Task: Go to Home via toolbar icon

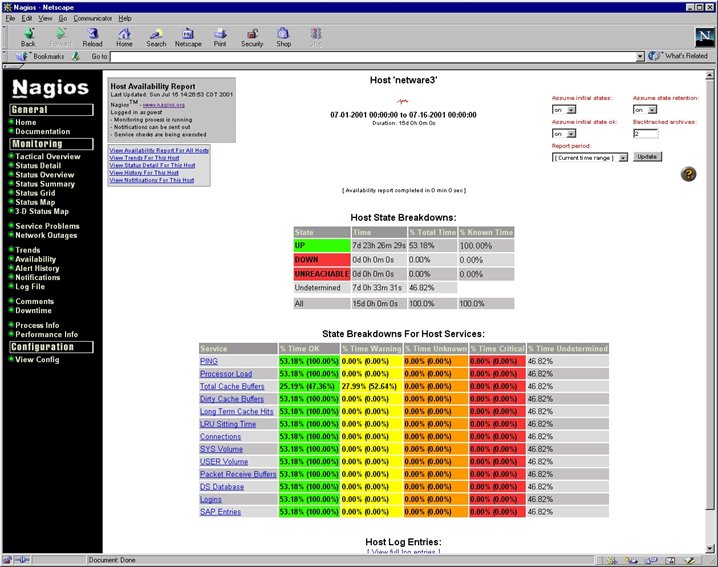Action: pos(124,37)
